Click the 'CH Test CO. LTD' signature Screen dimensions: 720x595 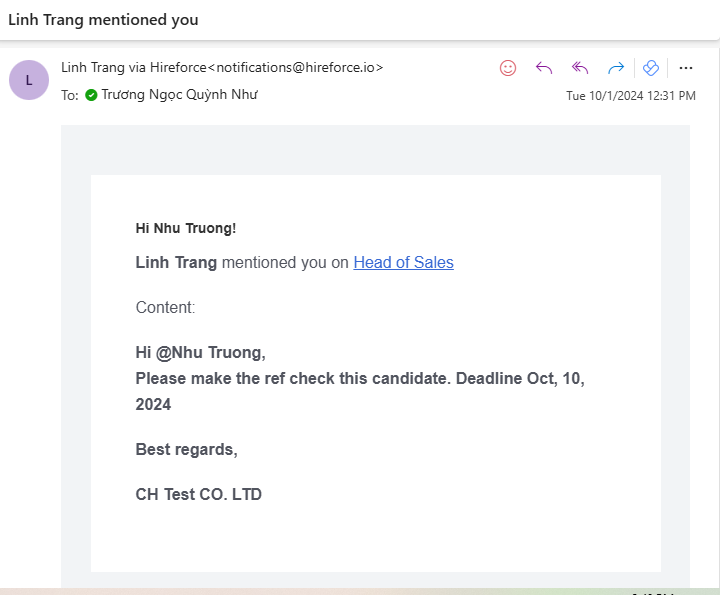click(198, 494)
